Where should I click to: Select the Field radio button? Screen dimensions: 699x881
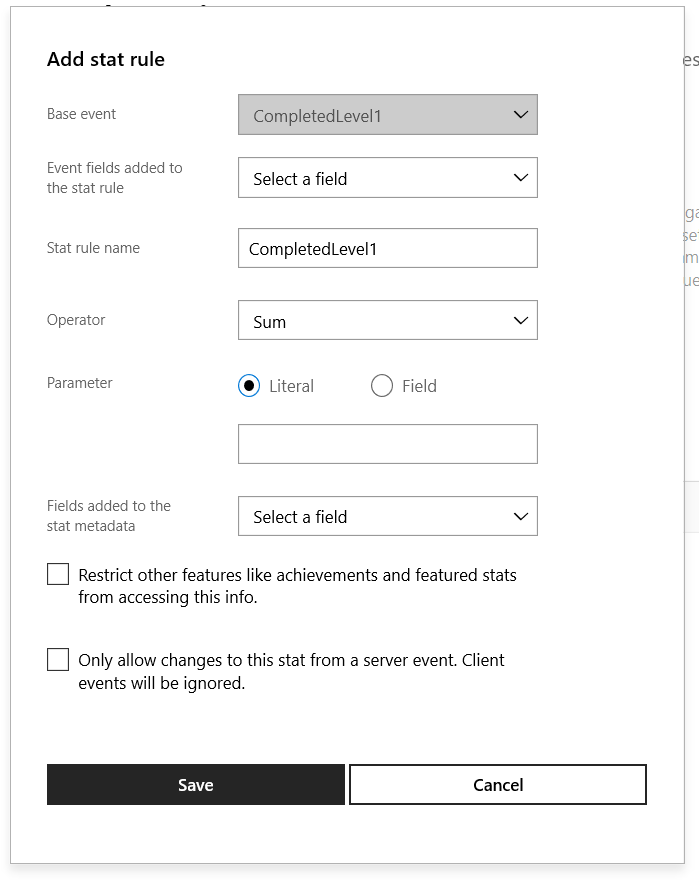pos(381,385)
